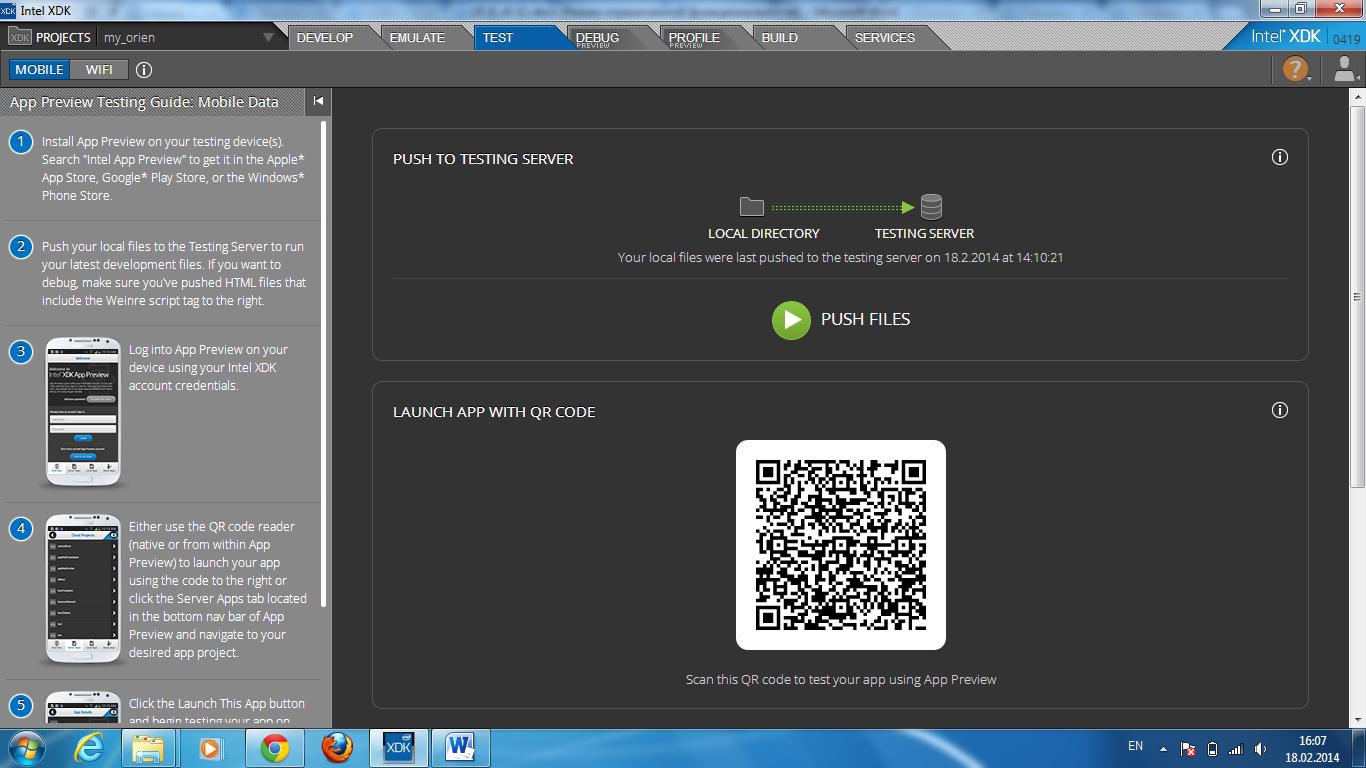Image resolution: width=1366 pixels, height=768 pixels.
Task: Open the user account icon
Action: coord(1345,69)
